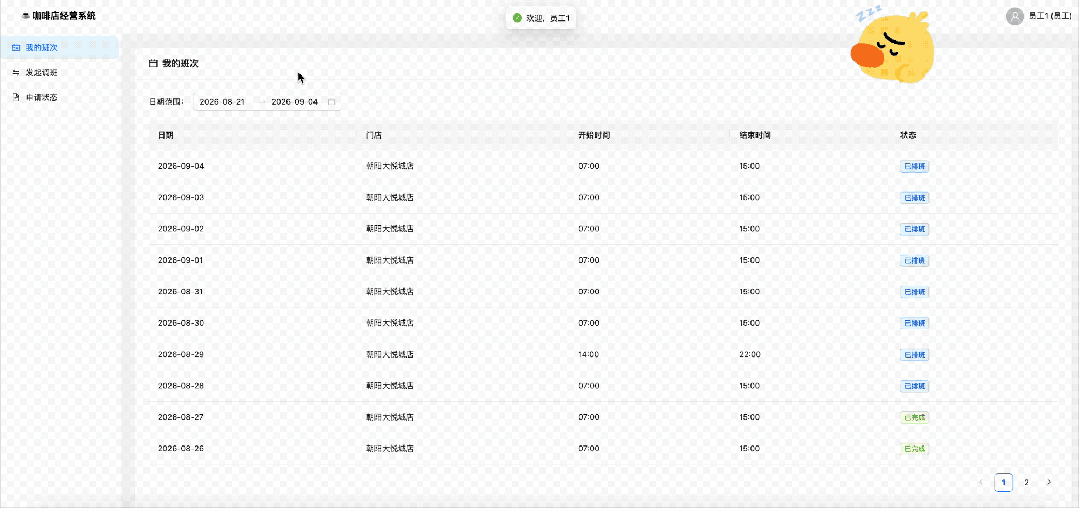Click the start date field 2026-08-21

click(222, 102)
